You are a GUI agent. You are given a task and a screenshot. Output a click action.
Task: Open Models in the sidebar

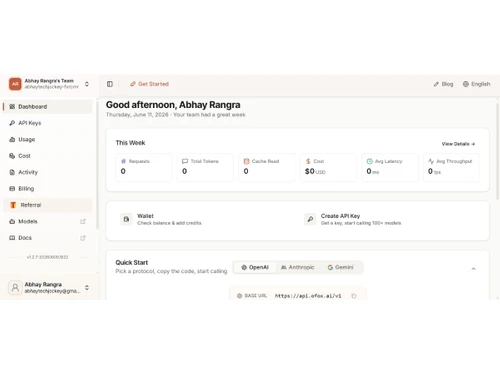tap(47, 221)
